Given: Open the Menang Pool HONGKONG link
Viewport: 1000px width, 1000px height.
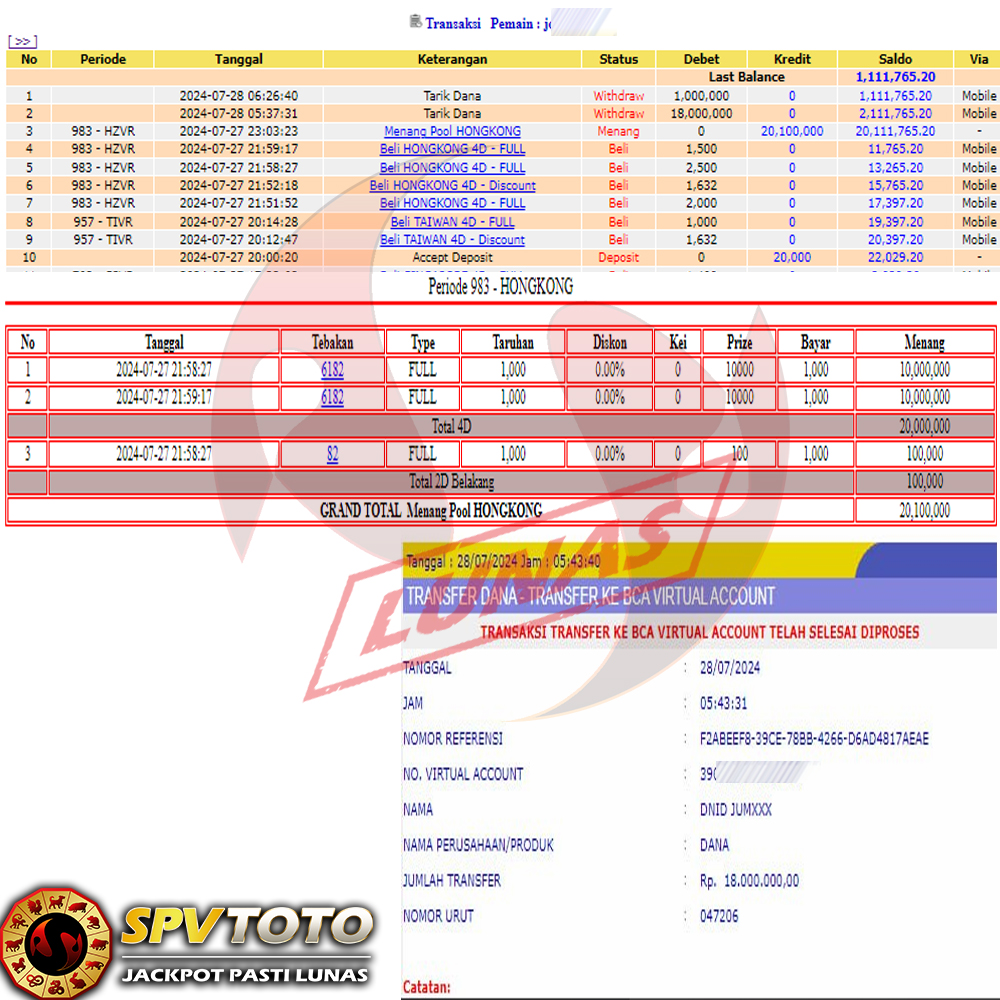Looking at the screenshot, I should pos(452,131).
